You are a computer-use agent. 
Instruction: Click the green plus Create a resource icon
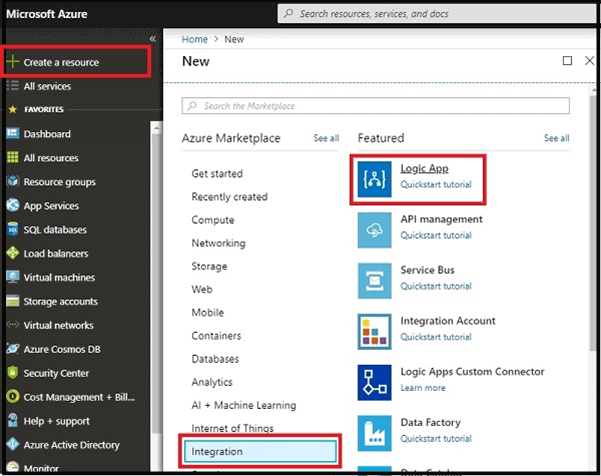[13, 61]
